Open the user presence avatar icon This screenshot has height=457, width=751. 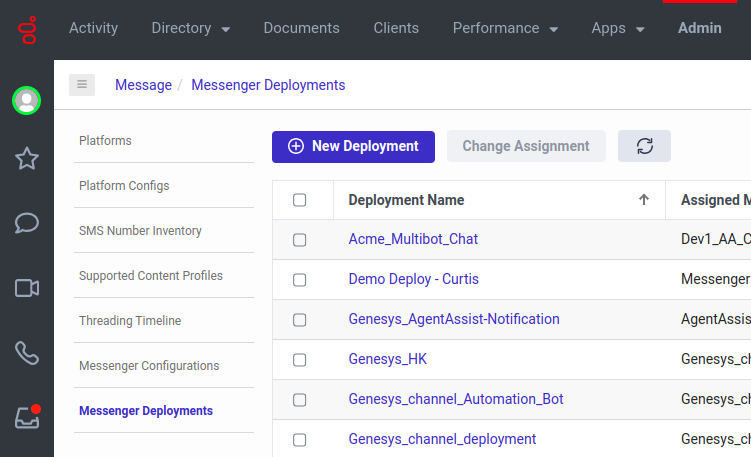click(x=26, y=100)
